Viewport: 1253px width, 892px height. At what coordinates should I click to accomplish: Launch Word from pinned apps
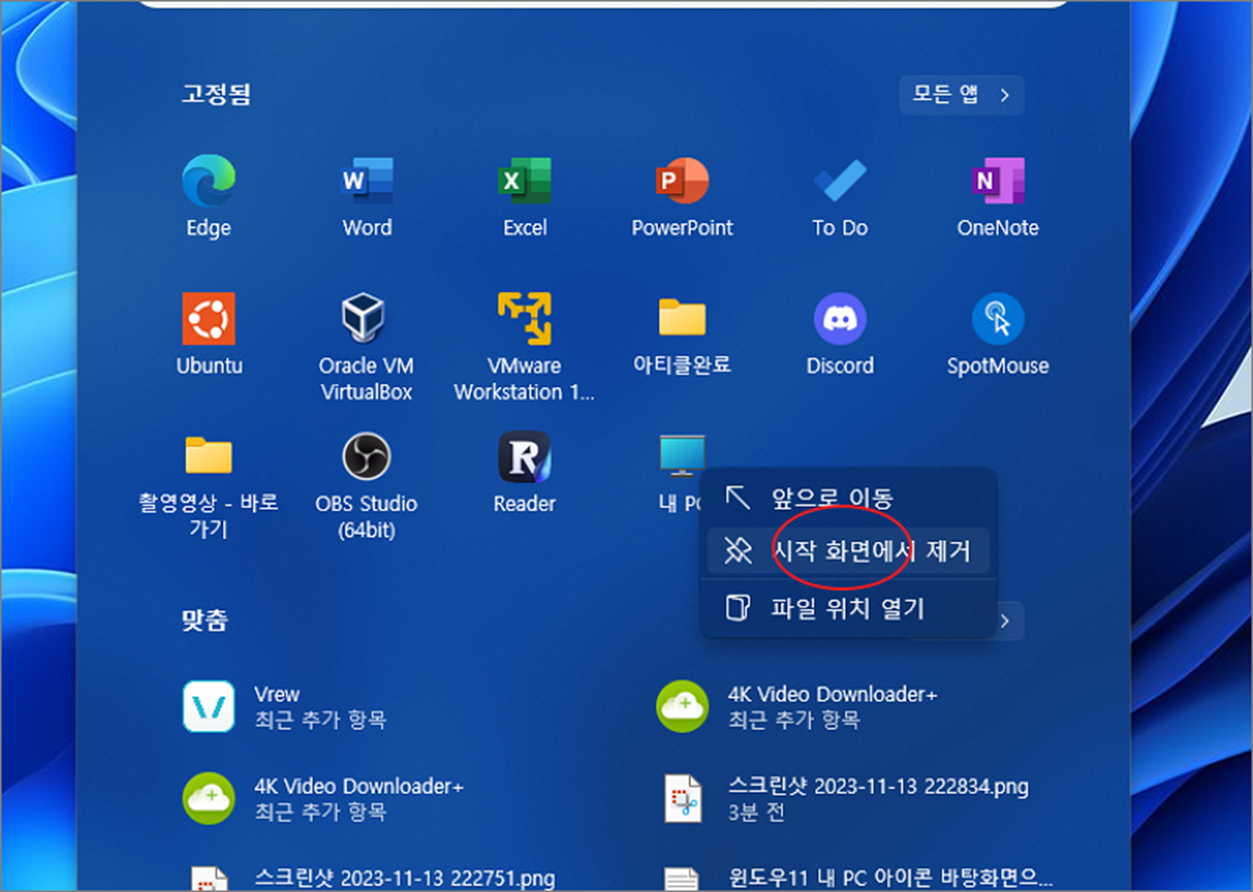pos(366,182)
